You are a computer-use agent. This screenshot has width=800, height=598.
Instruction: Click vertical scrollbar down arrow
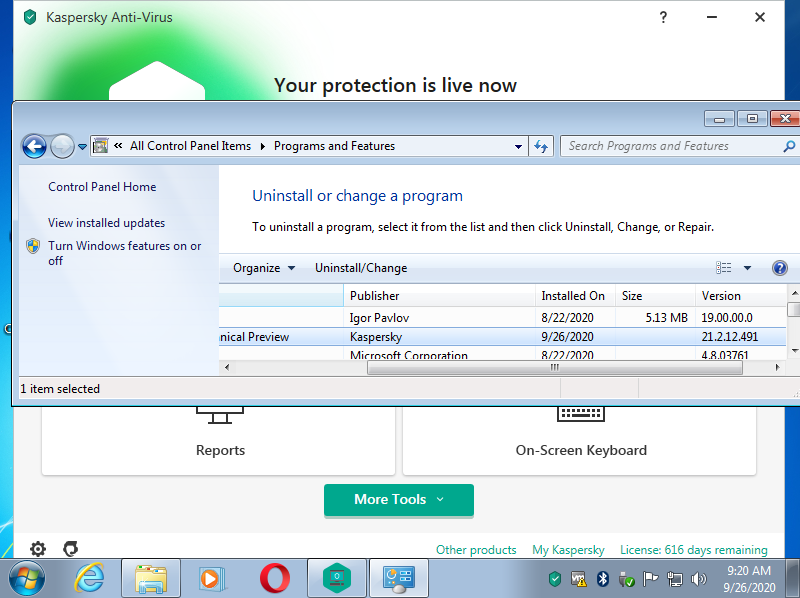click(x=794, y=351)
